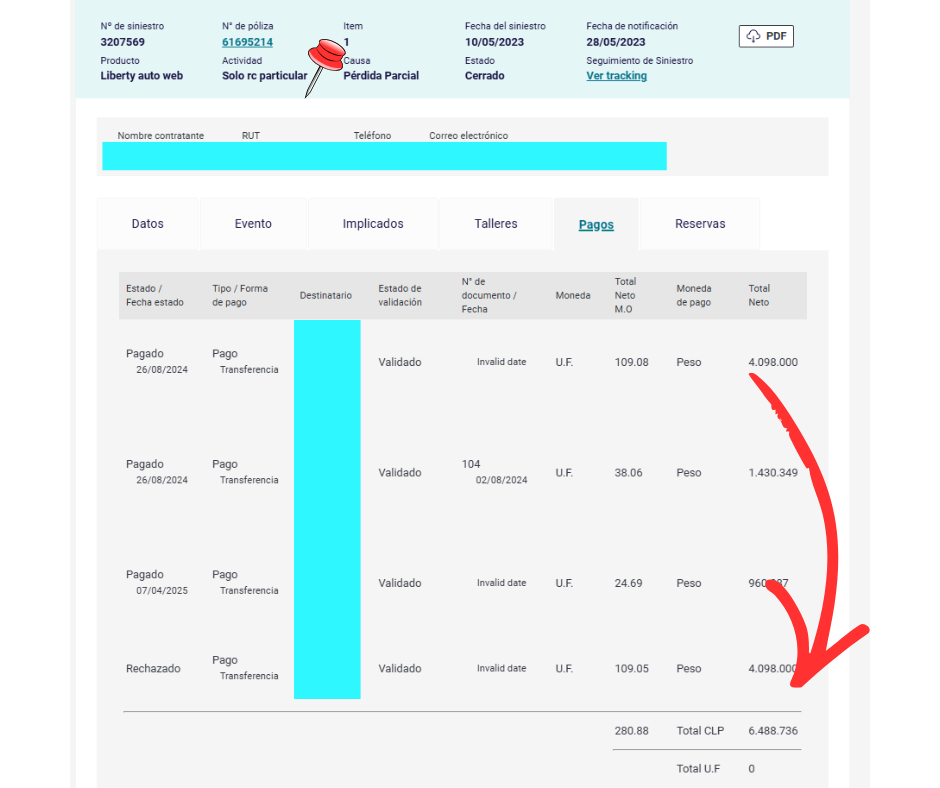Click the cloud download icon in PDF button
This screenshot has width=940, height=788.
point(753,36)
